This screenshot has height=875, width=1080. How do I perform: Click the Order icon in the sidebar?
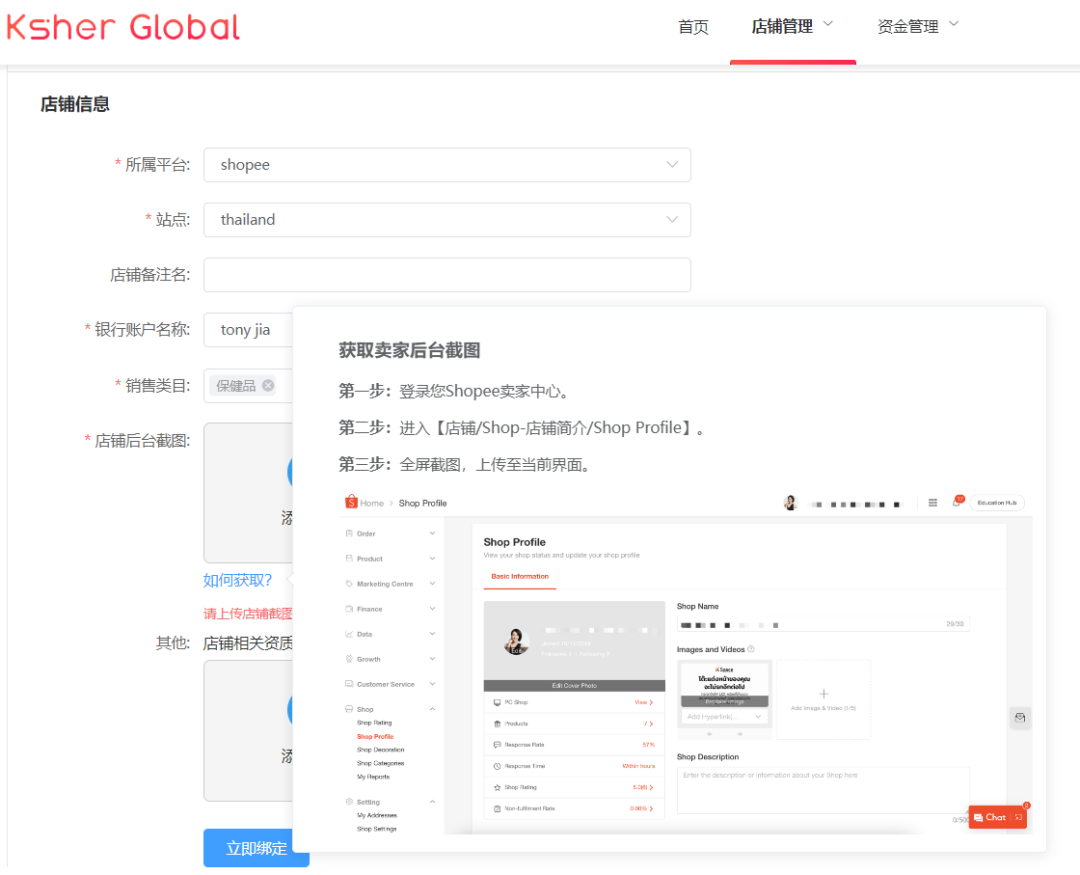click(350, 534)
